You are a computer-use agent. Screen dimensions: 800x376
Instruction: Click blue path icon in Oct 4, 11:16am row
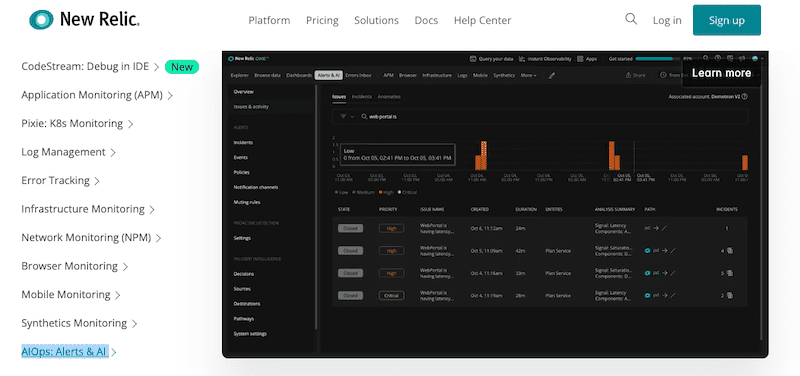pyautogui.click(x=648, y=273)
